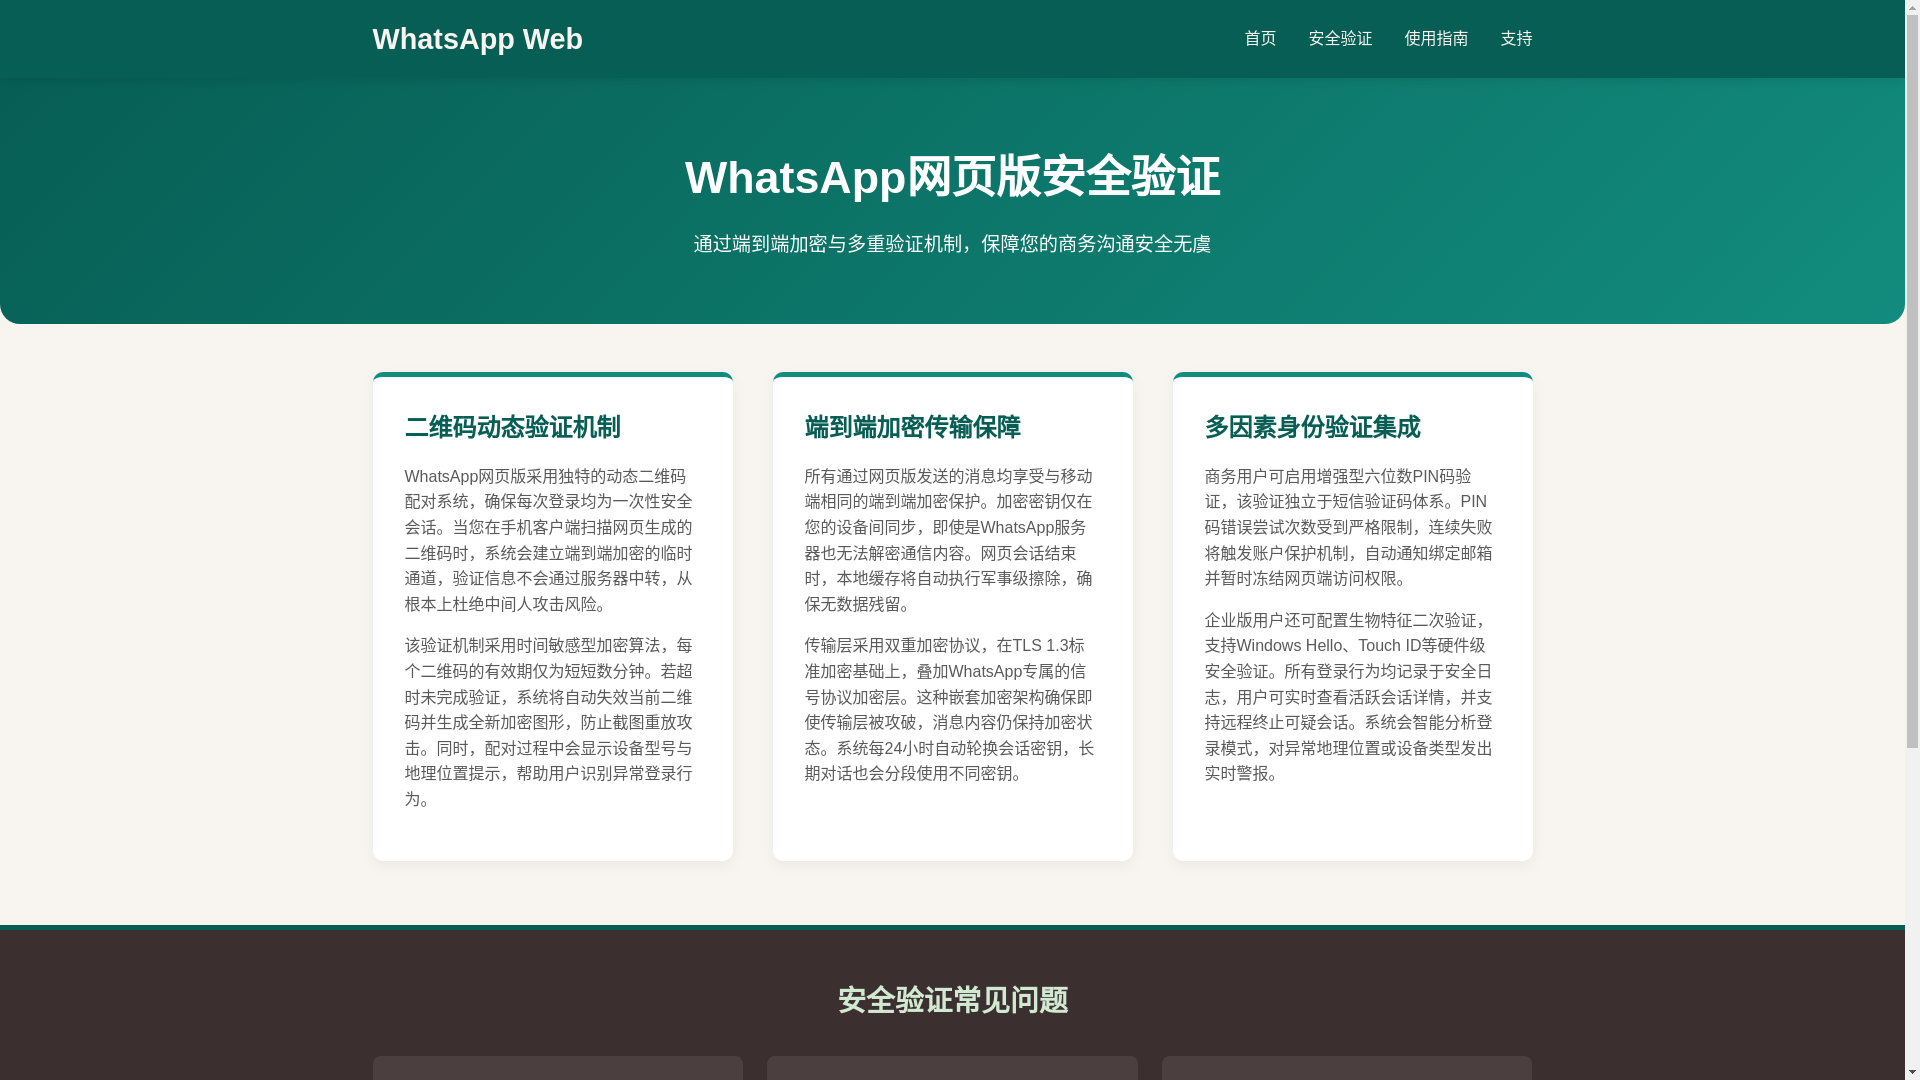
Task: Click the 安全验证常见问题 section heading
Action: tap(952, 1000)
